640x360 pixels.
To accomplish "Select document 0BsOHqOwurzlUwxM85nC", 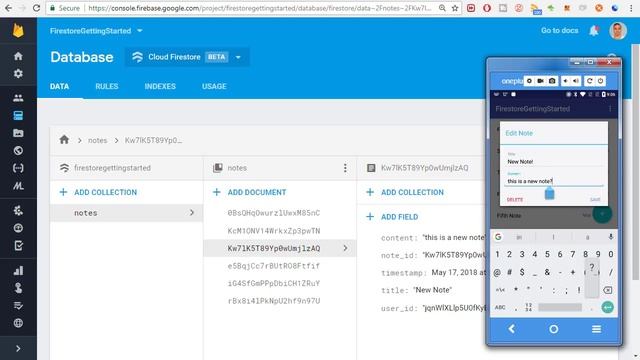I will pos(273,213).
